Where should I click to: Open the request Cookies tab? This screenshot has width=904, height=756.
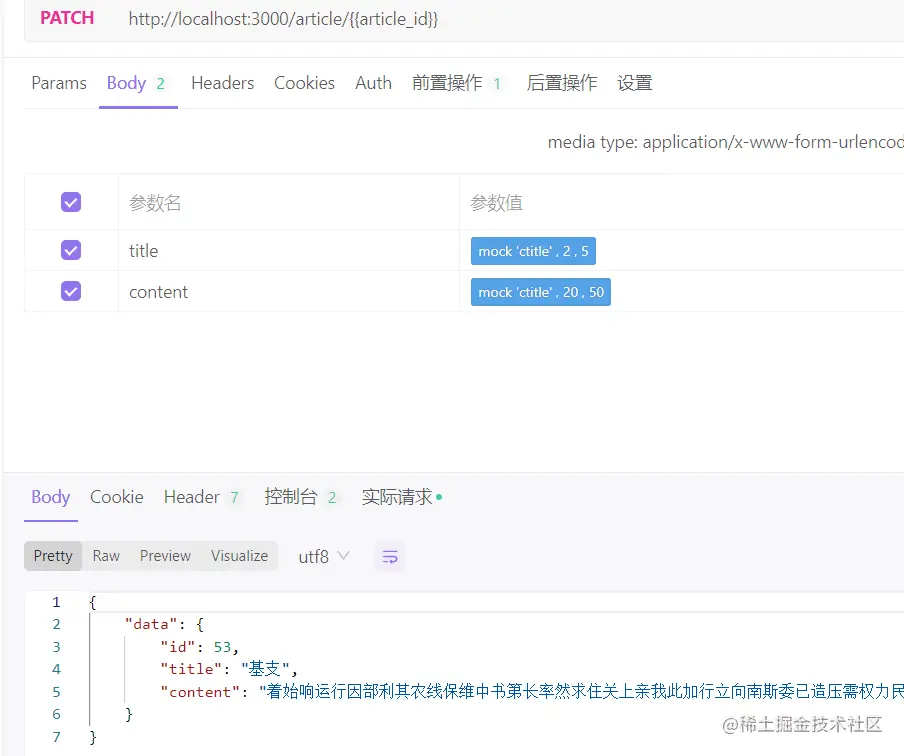[304, 83]
